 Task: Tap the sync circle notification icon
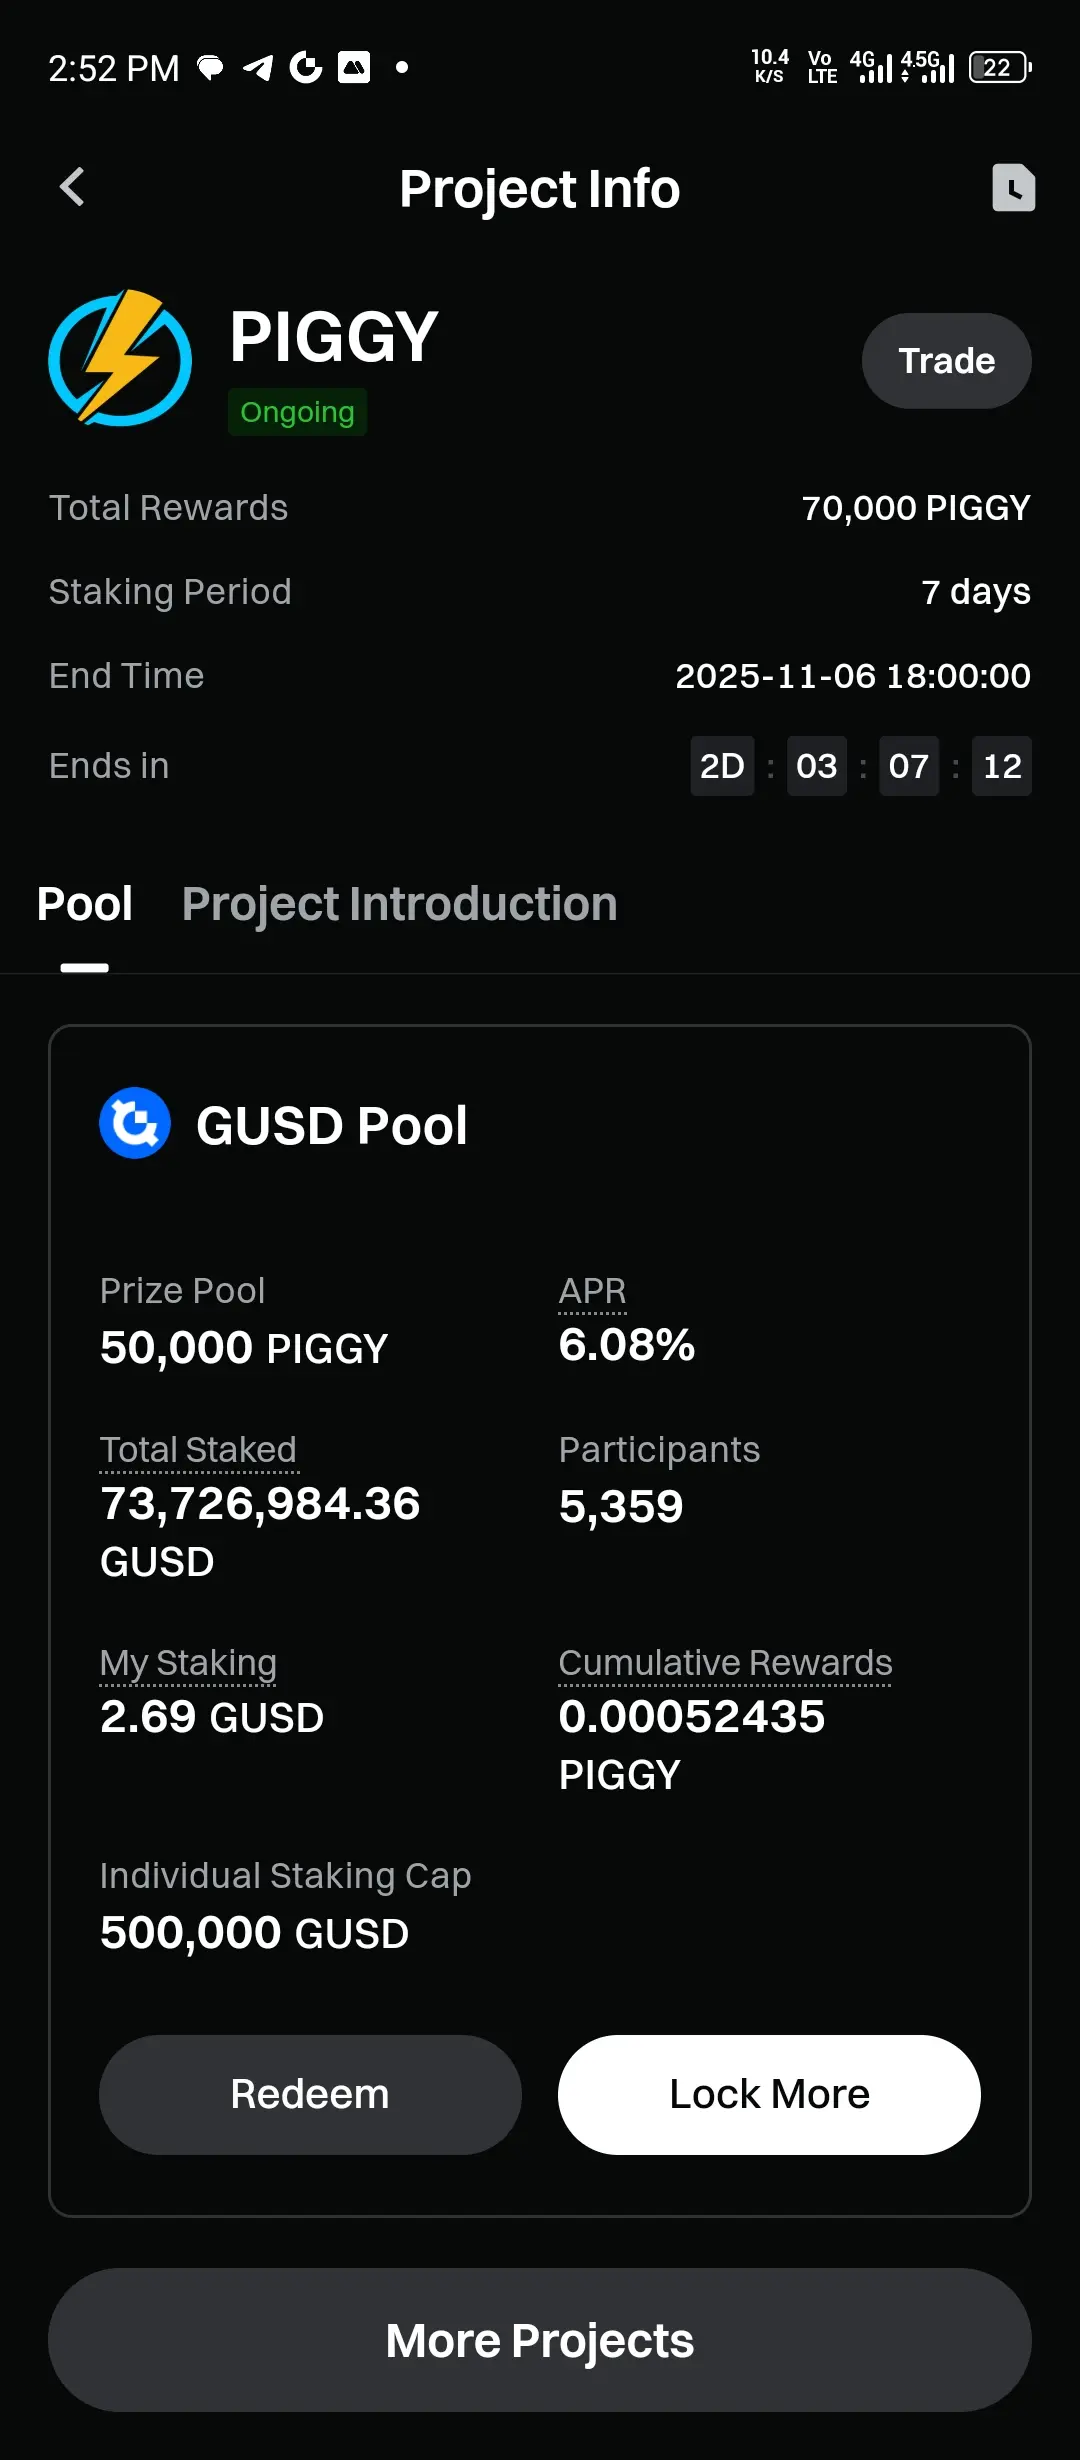click(x=306, y=67)
